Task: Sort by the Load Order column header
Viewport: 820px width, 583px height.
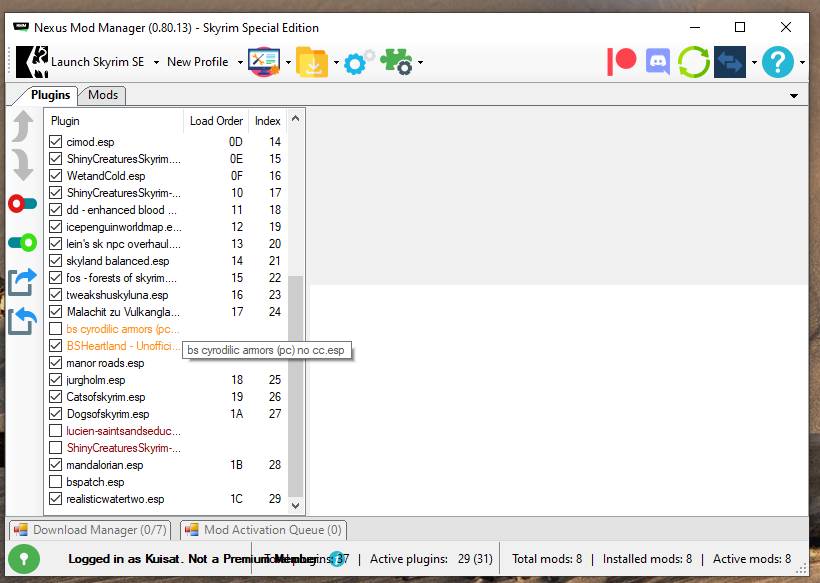Action: pos(216,121)
